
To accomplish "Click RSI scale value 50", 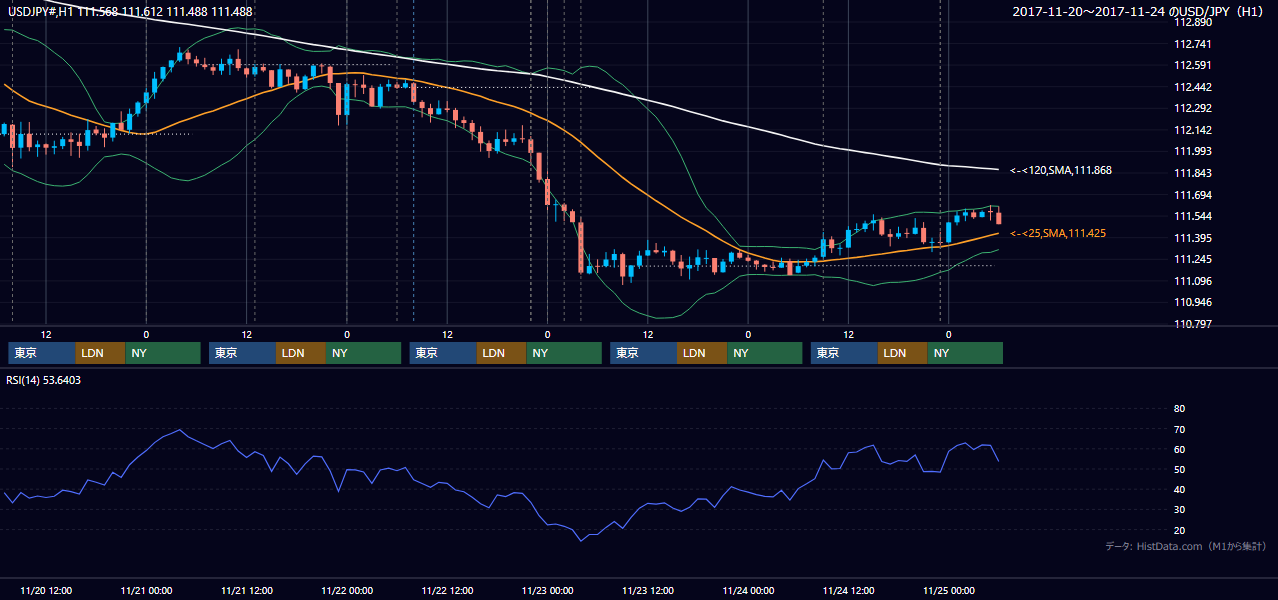I will click(1179, 469).
